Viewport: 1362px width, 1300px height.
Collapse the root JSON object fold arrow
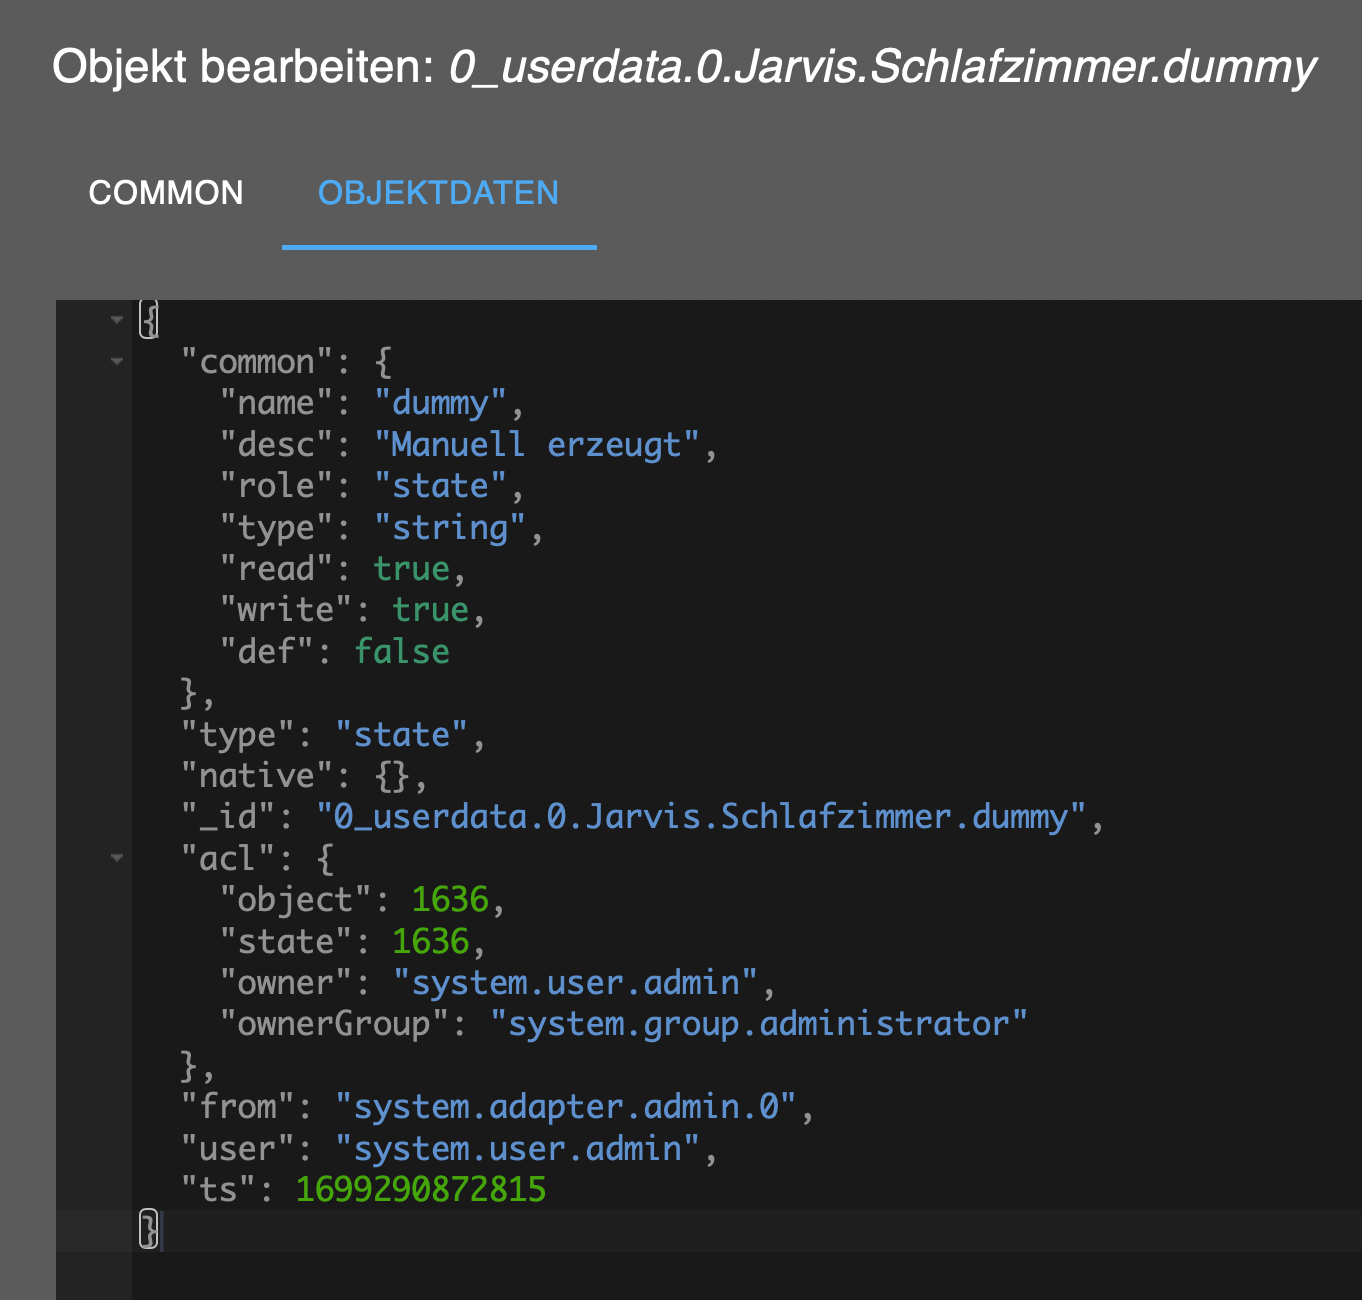(x=117, y=320)
